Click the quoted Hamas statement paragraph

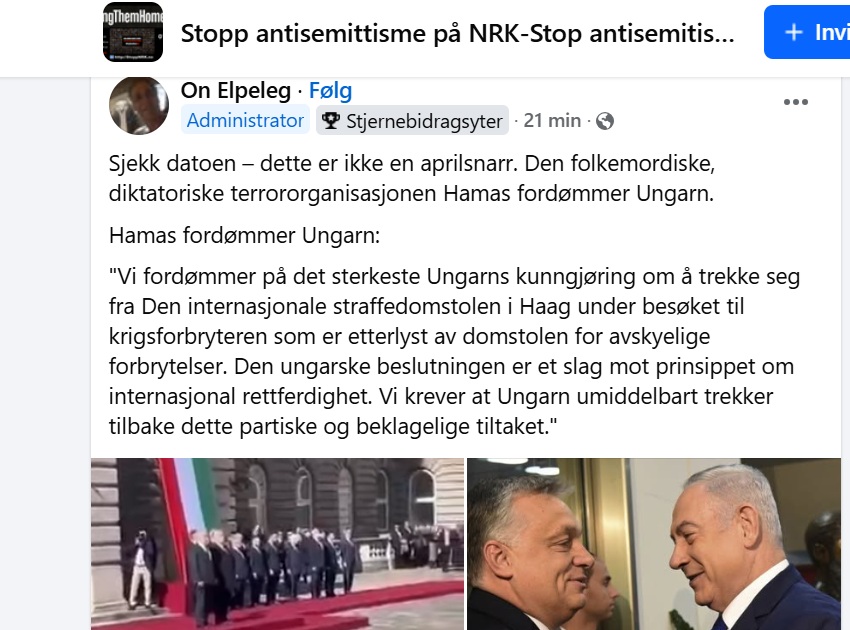[x=454, y=351]
